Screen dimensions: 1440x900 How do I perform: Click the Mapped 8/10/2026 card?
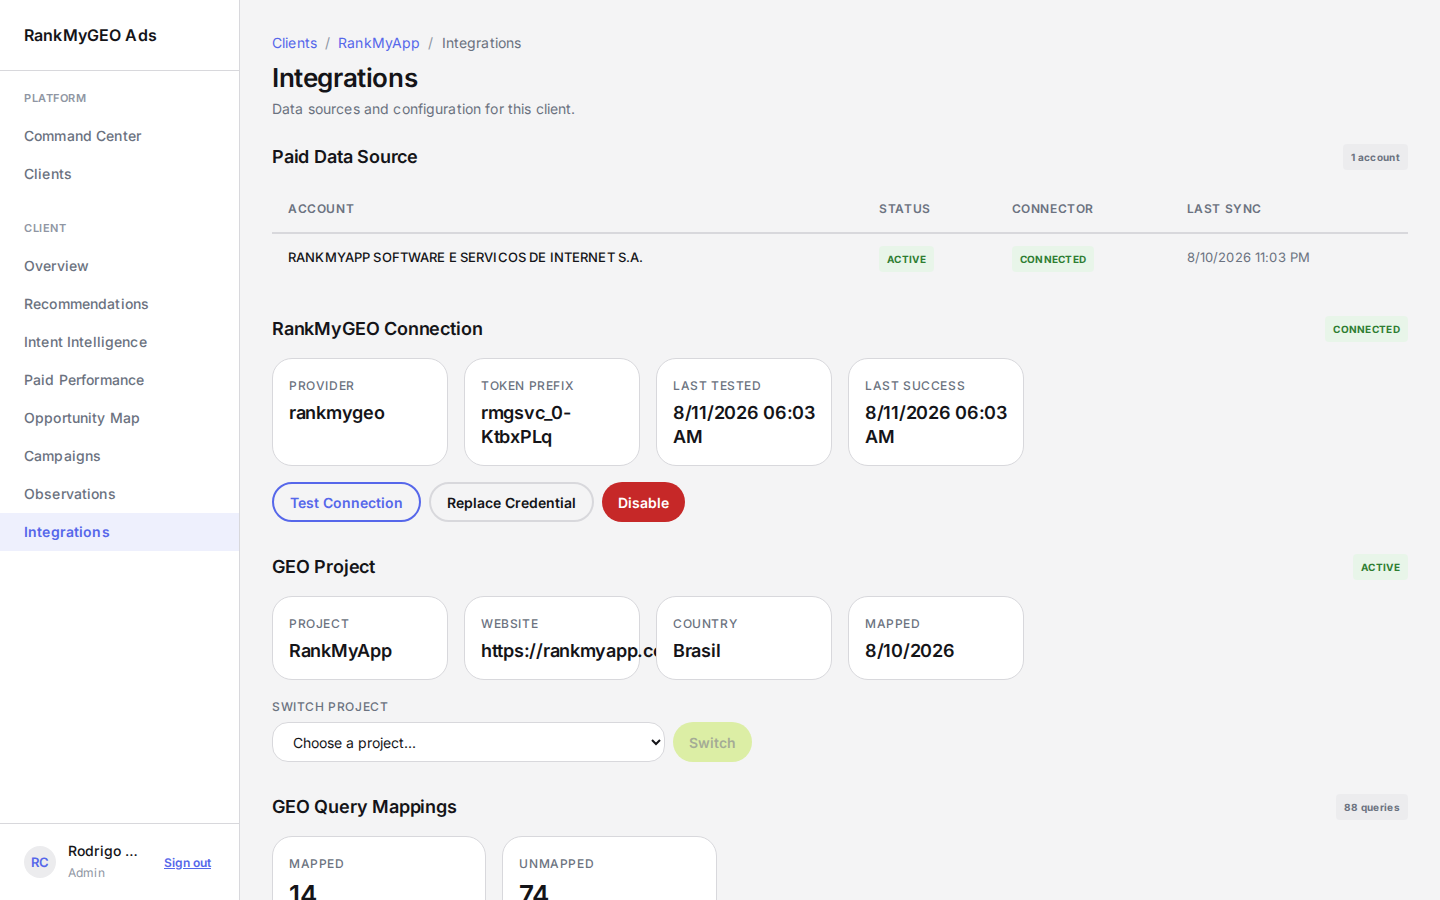click(x=936, y=638)
